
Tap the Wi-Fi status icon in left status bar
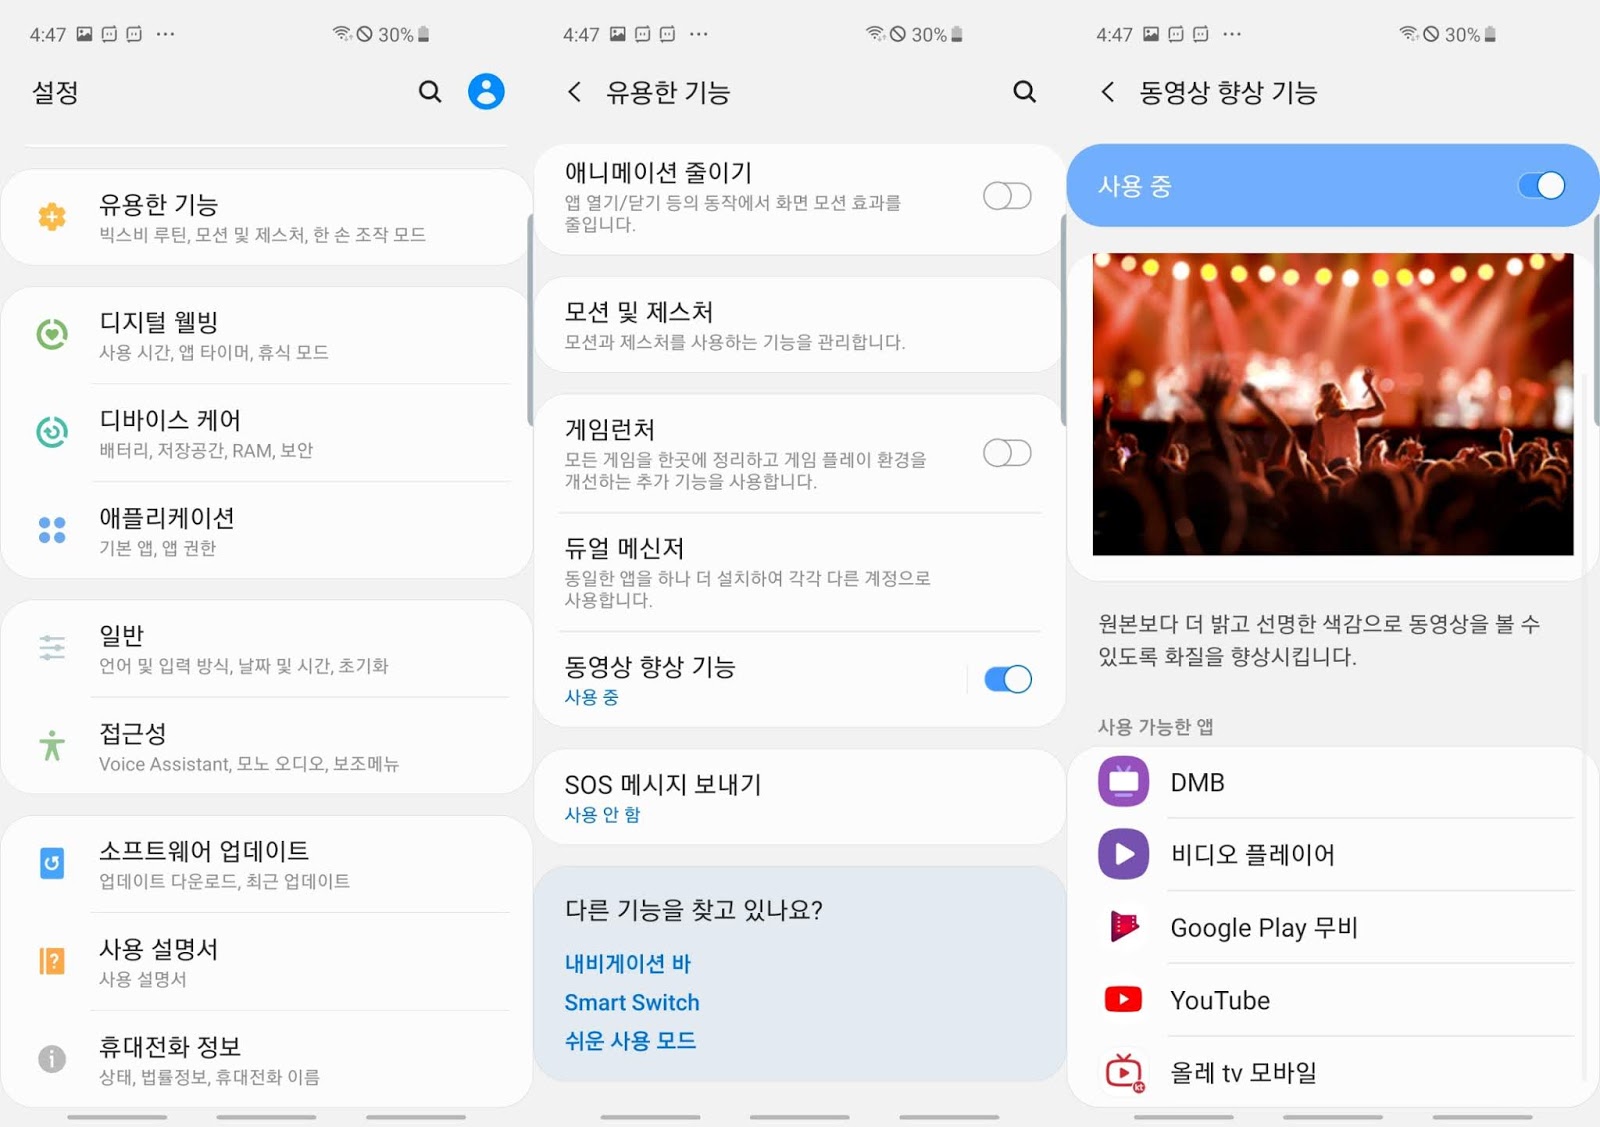pyautogui.click(x=342, y=34)
